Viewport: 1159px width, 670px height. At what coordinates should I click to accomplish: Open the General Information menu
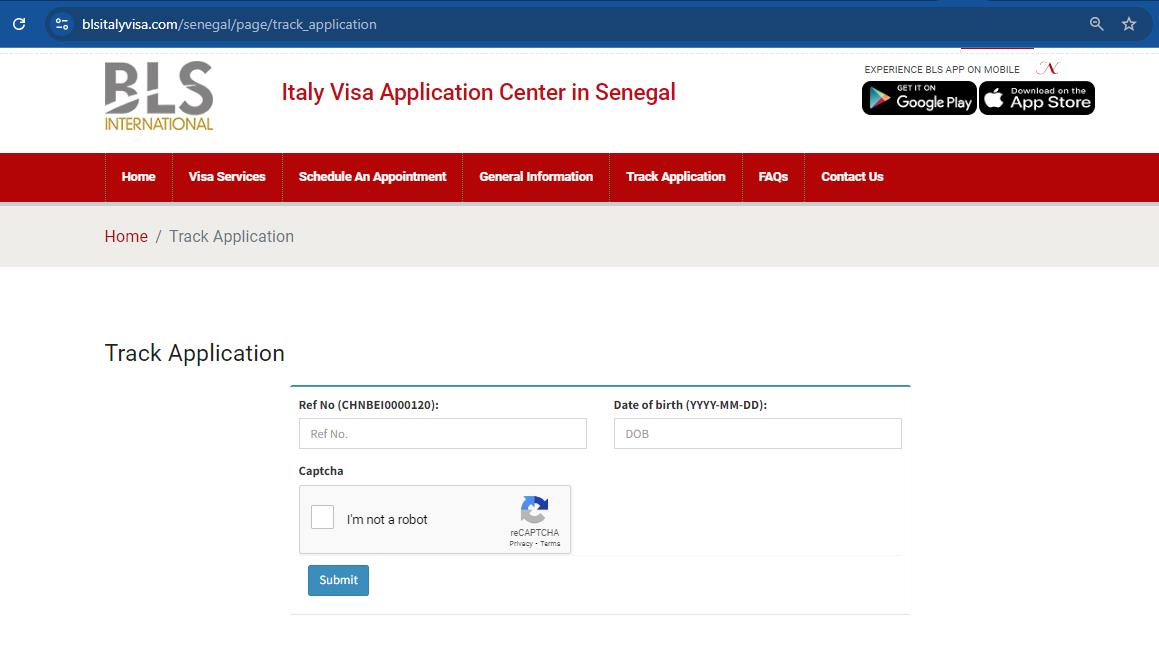tap(535, 177)
